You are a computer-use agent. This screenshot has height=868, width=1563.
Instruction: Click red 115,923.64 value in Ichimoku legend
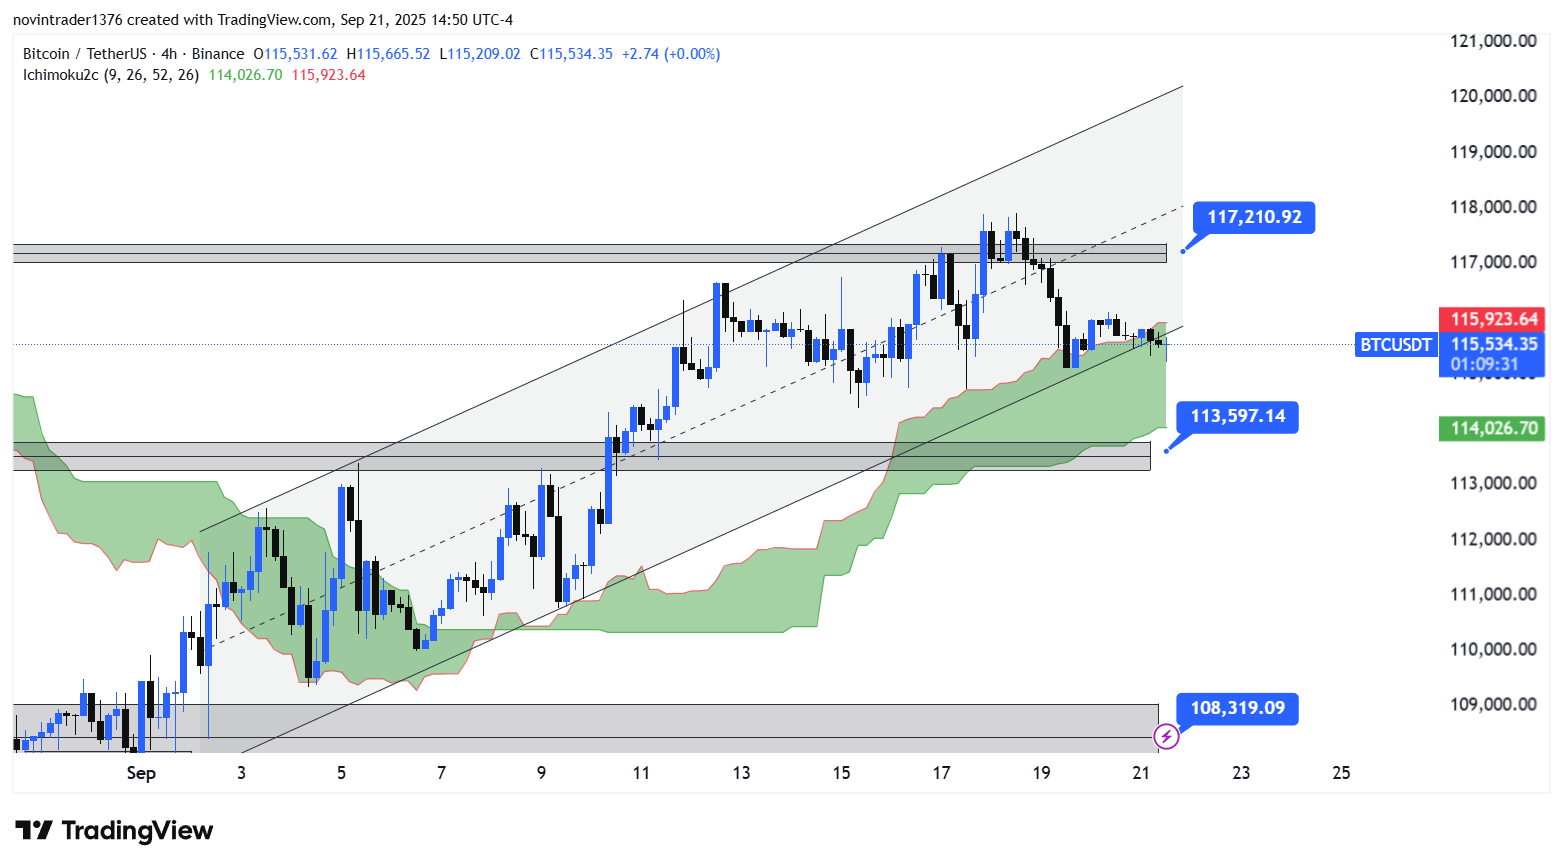(x=328, y=75)
